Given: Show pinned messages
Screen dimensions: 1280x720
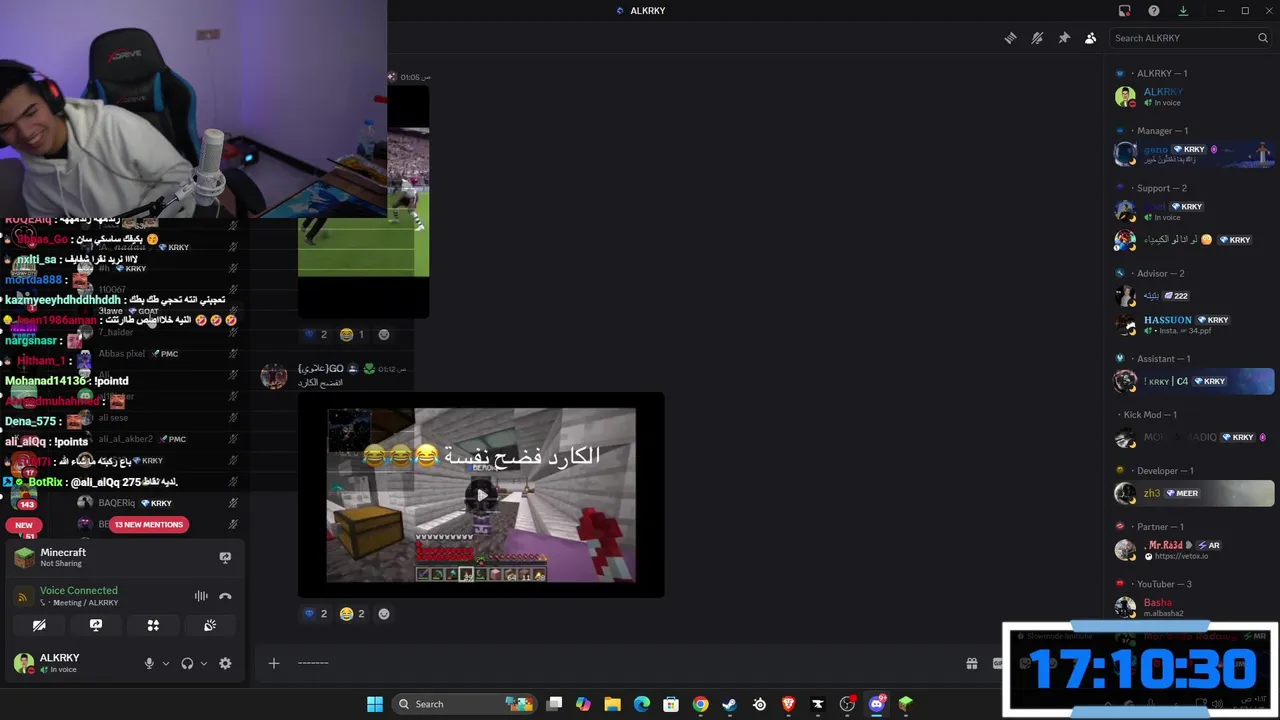Looking at the screenshot, I should pyautogui.click(x=1064, y=38).
